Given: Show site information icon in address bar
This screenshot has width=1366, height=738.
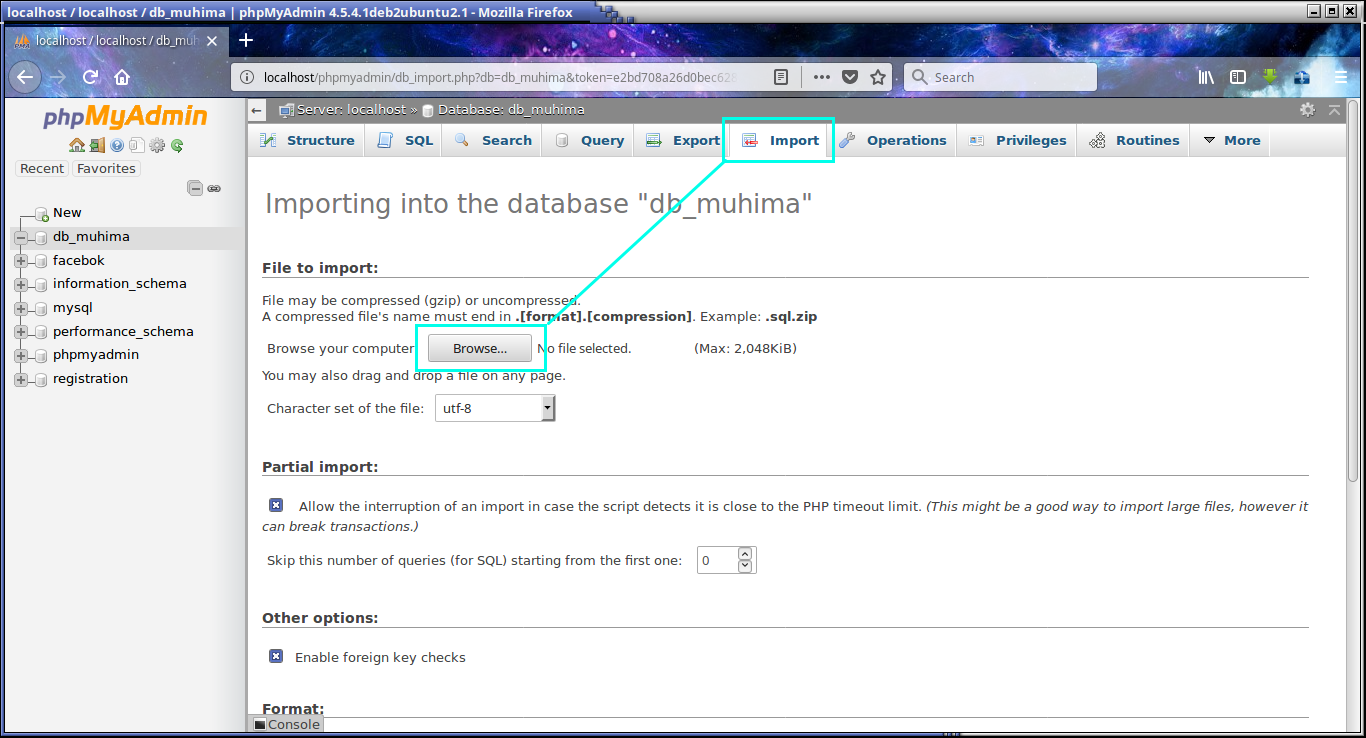Looking at the screenshot, I should pos(246,77).
